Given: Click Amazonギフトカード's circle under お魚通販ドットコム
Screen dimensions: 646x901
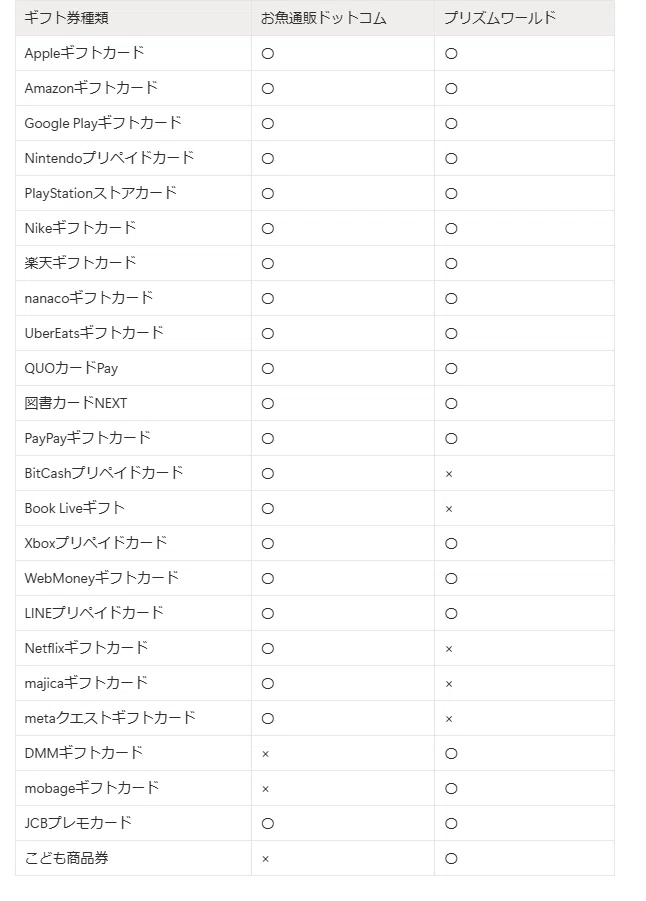Looking at the screenshot, I should [x=268, y=88].
